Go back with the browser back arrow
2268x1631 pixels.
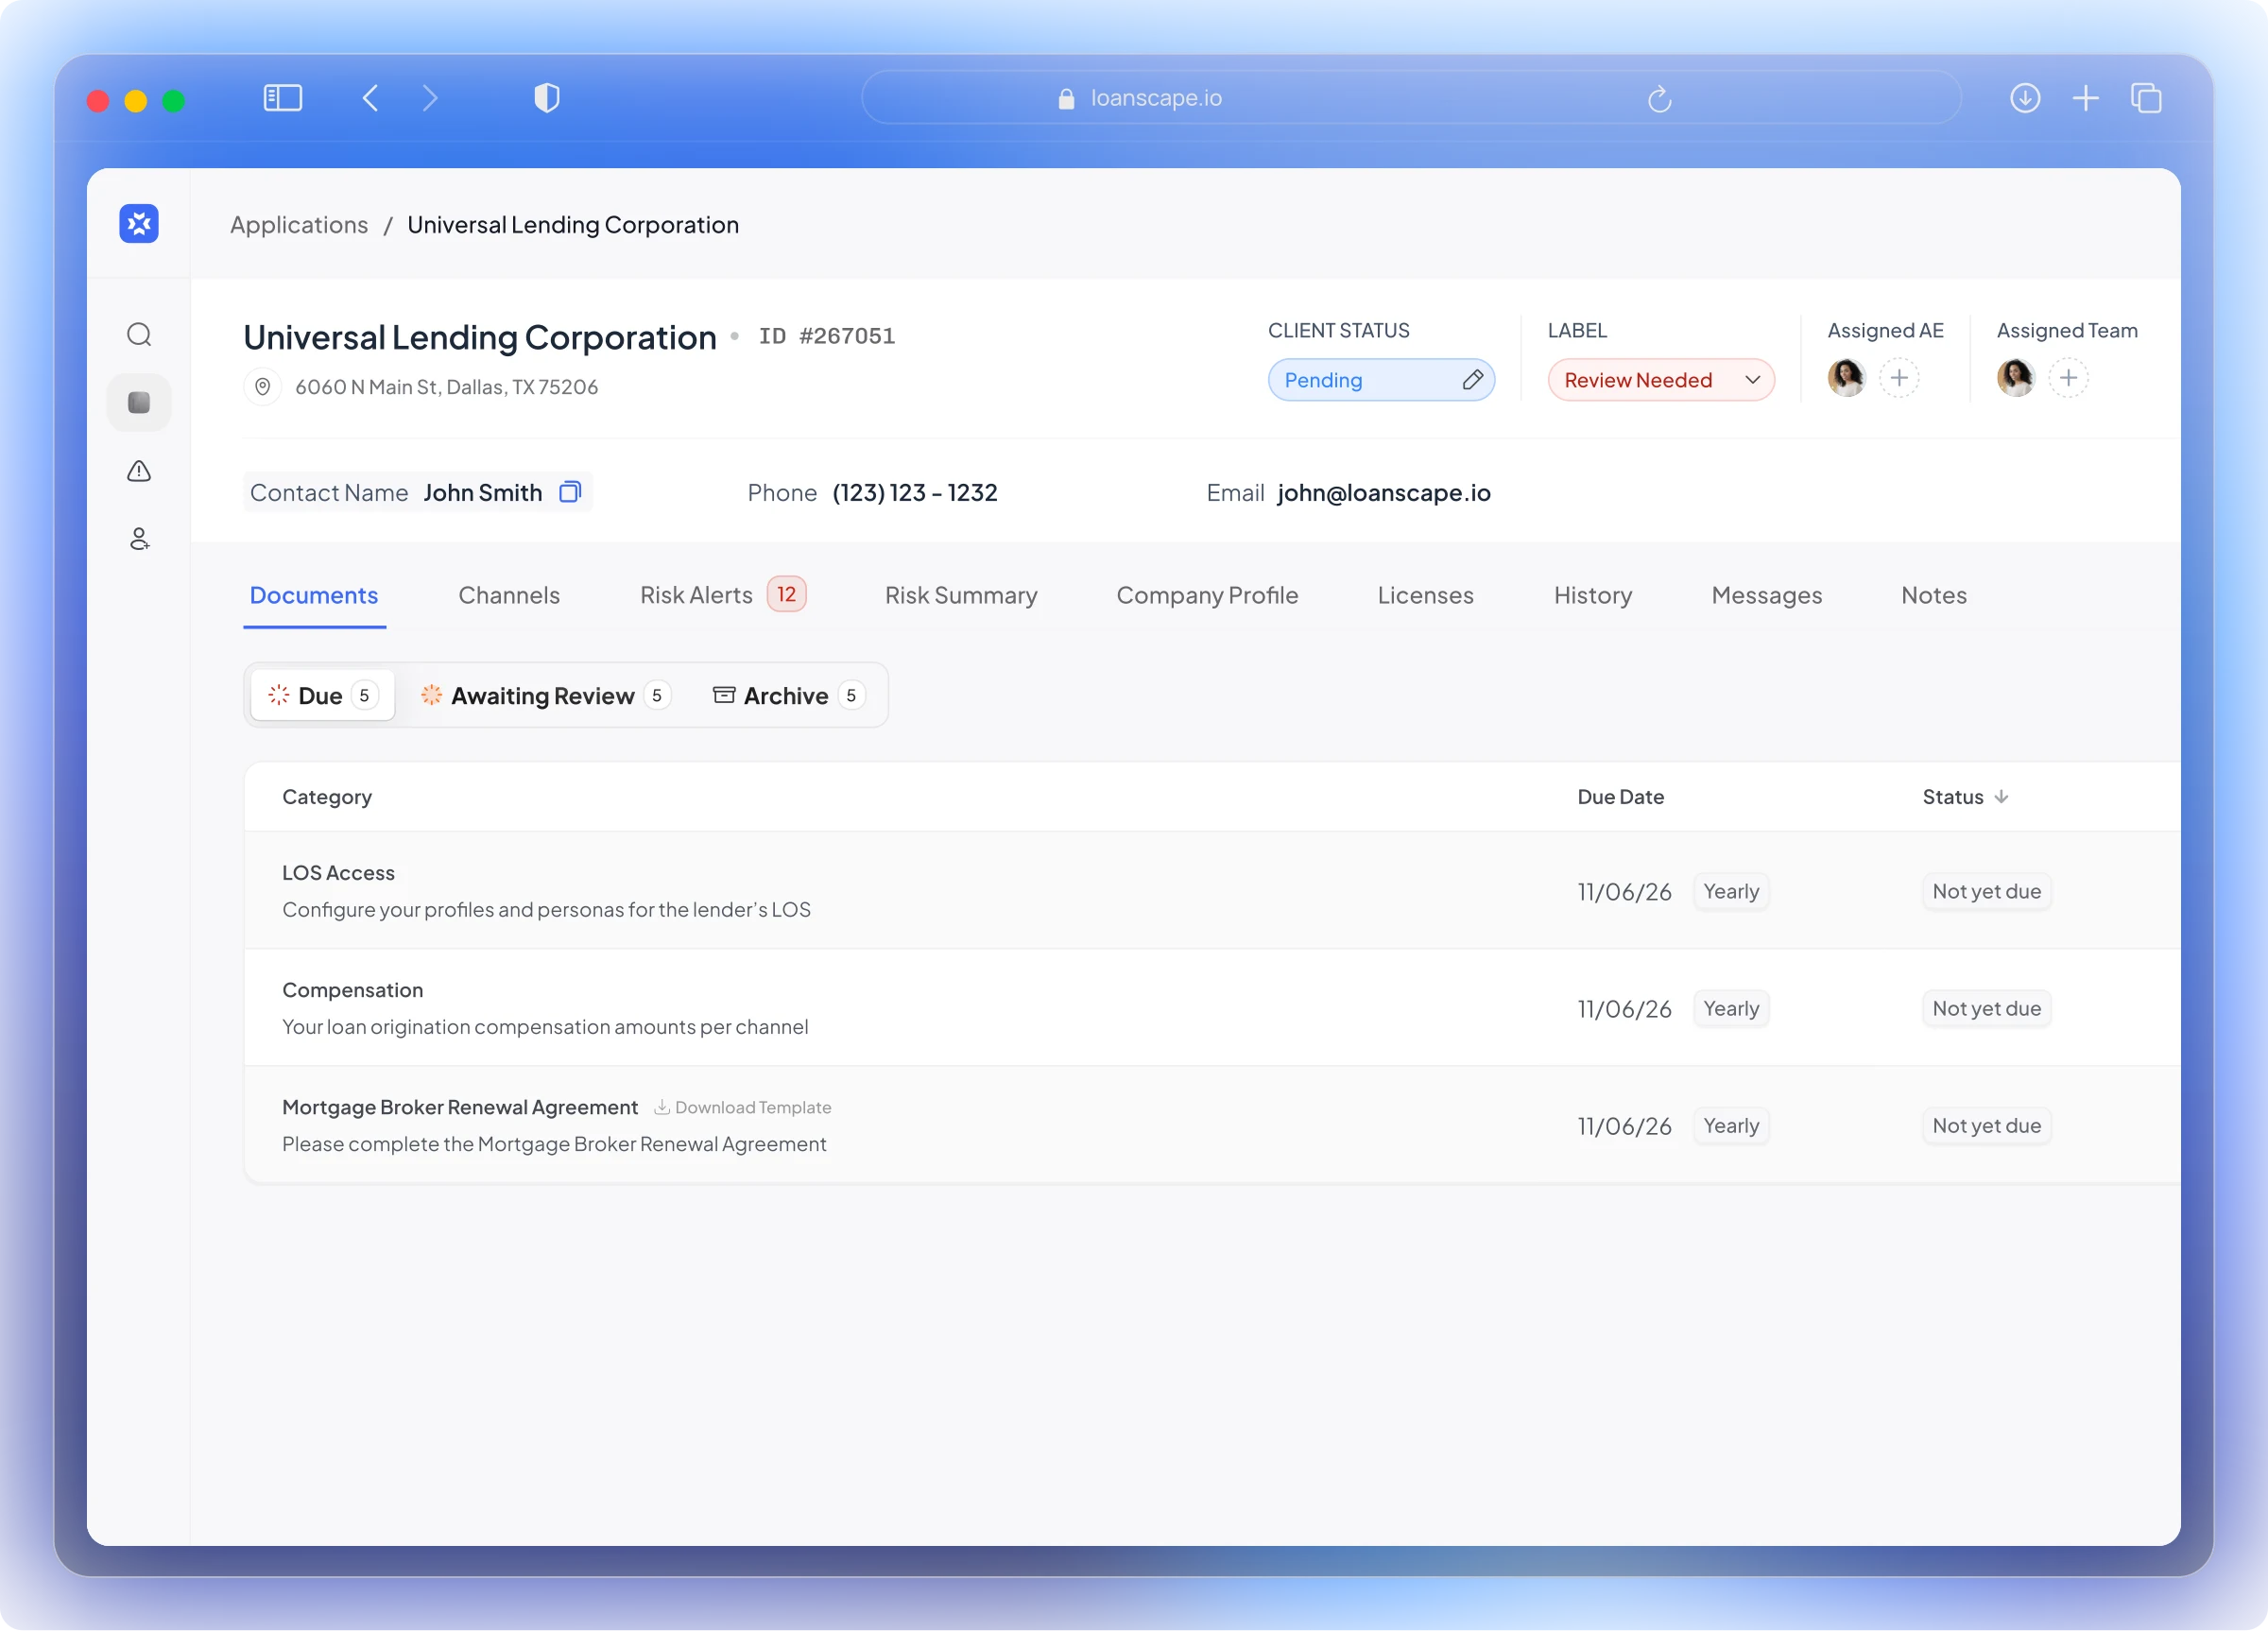pos(370,98)
